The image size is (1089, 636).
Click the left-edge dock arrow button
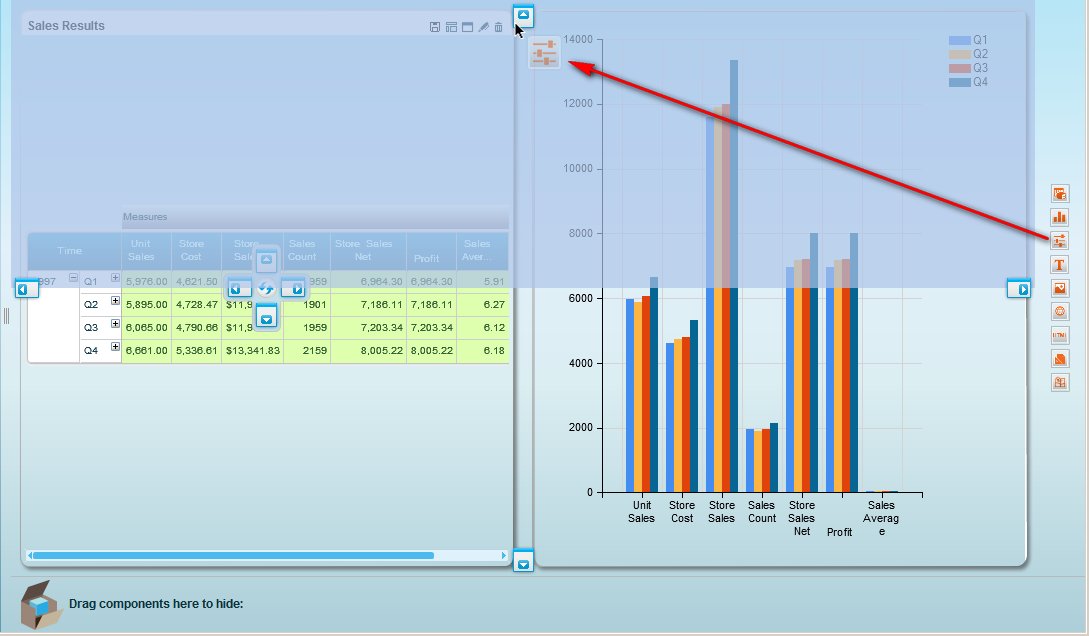coord(27,289)
